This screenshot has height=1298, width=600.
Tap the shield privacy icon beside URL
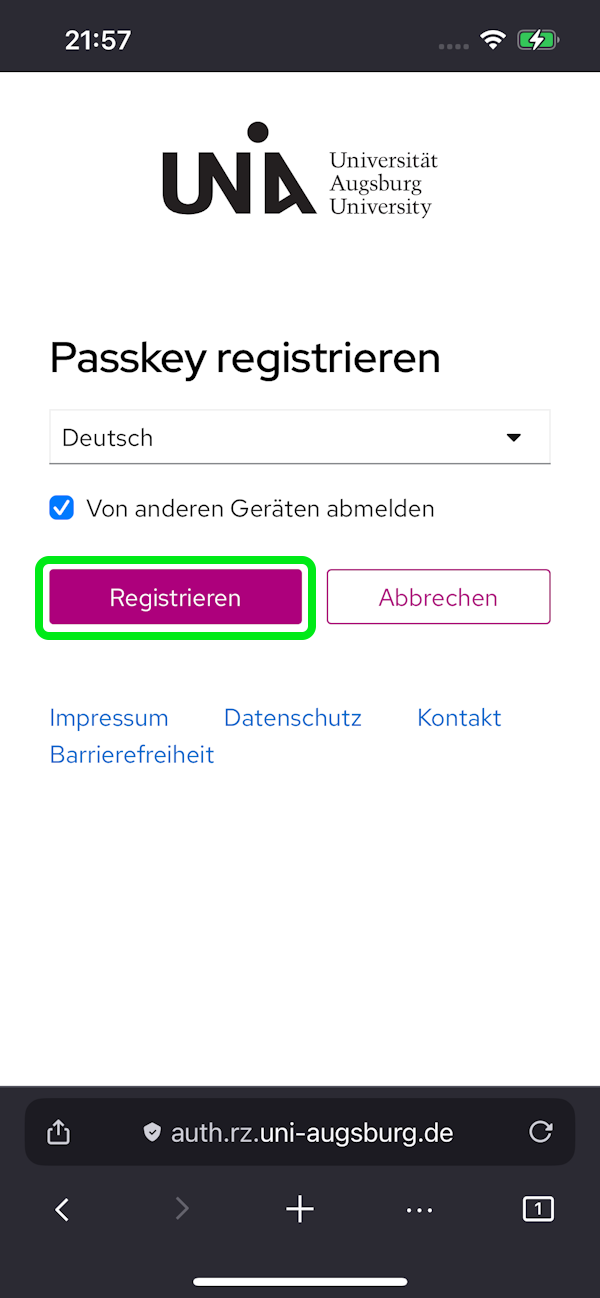pos(152,1132)
